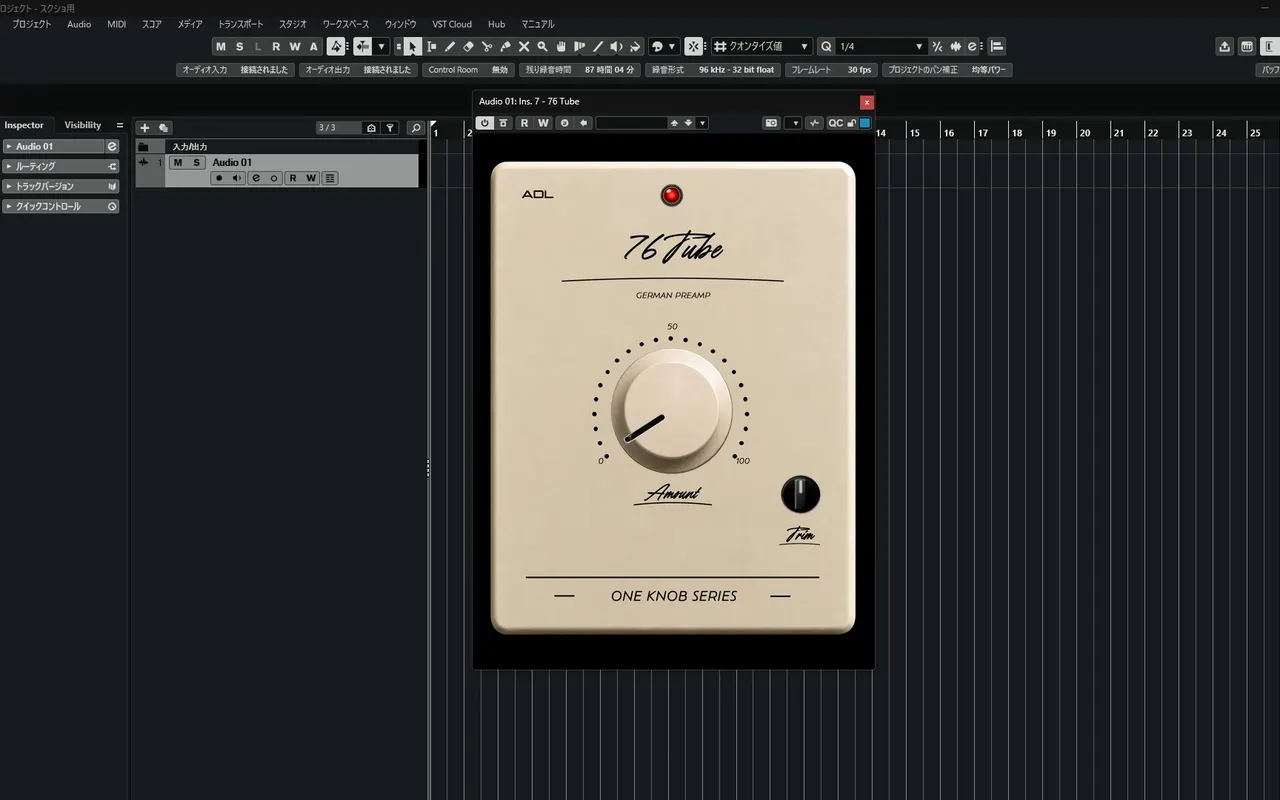Click the plug-in preset name field
1280x800 pixels.
click(631, 123)
